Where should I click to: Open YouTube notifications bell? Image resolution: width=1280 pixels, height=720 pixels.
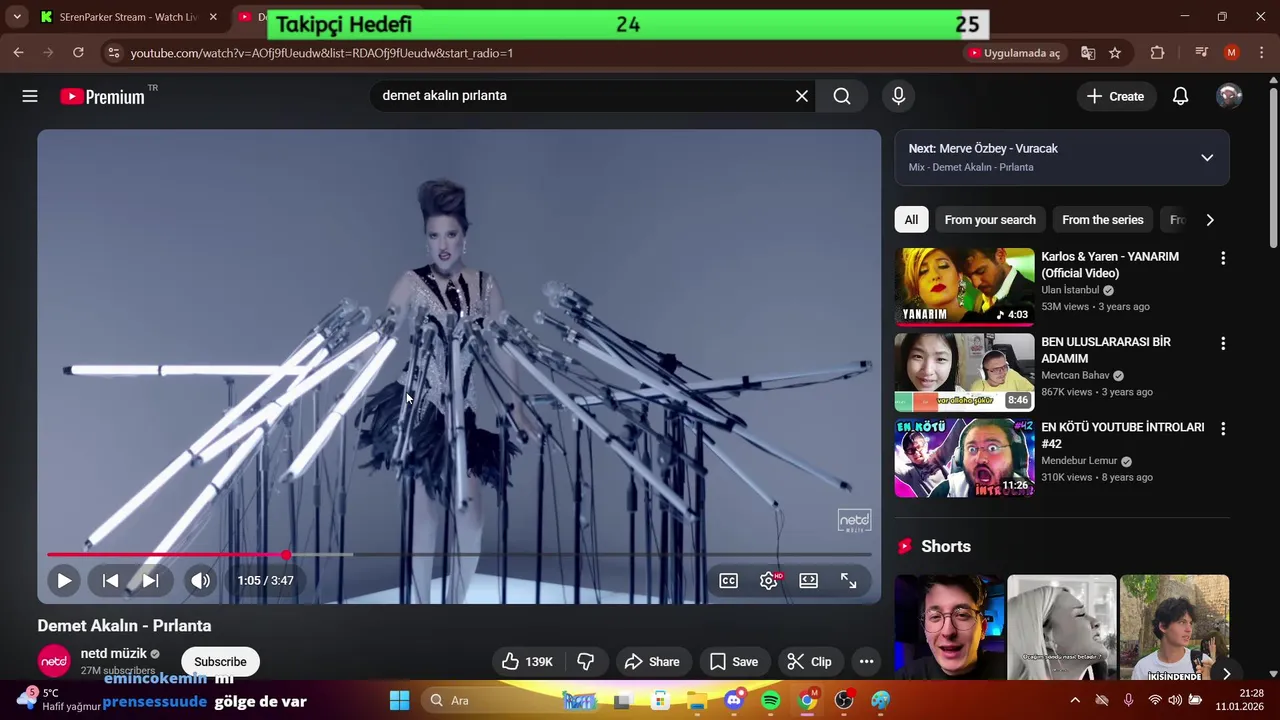pos(1180,96)
